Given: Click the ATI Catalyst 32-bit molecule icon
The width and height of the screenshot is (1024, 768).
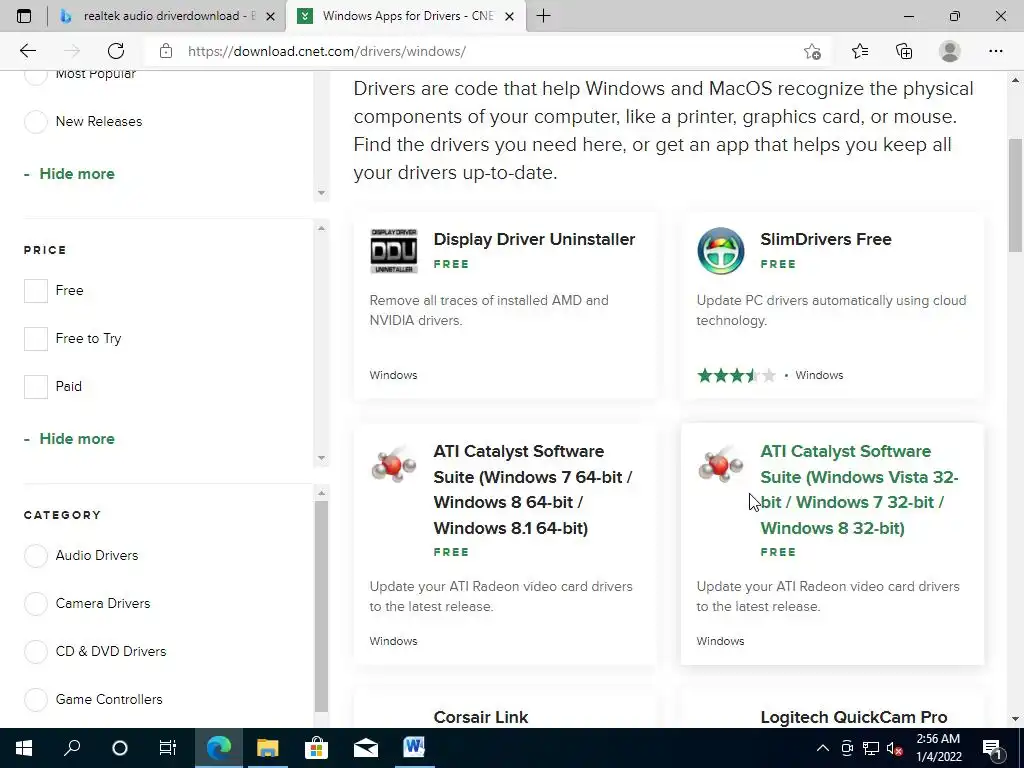Looking at the screenshot, I should tap(720, 465).
